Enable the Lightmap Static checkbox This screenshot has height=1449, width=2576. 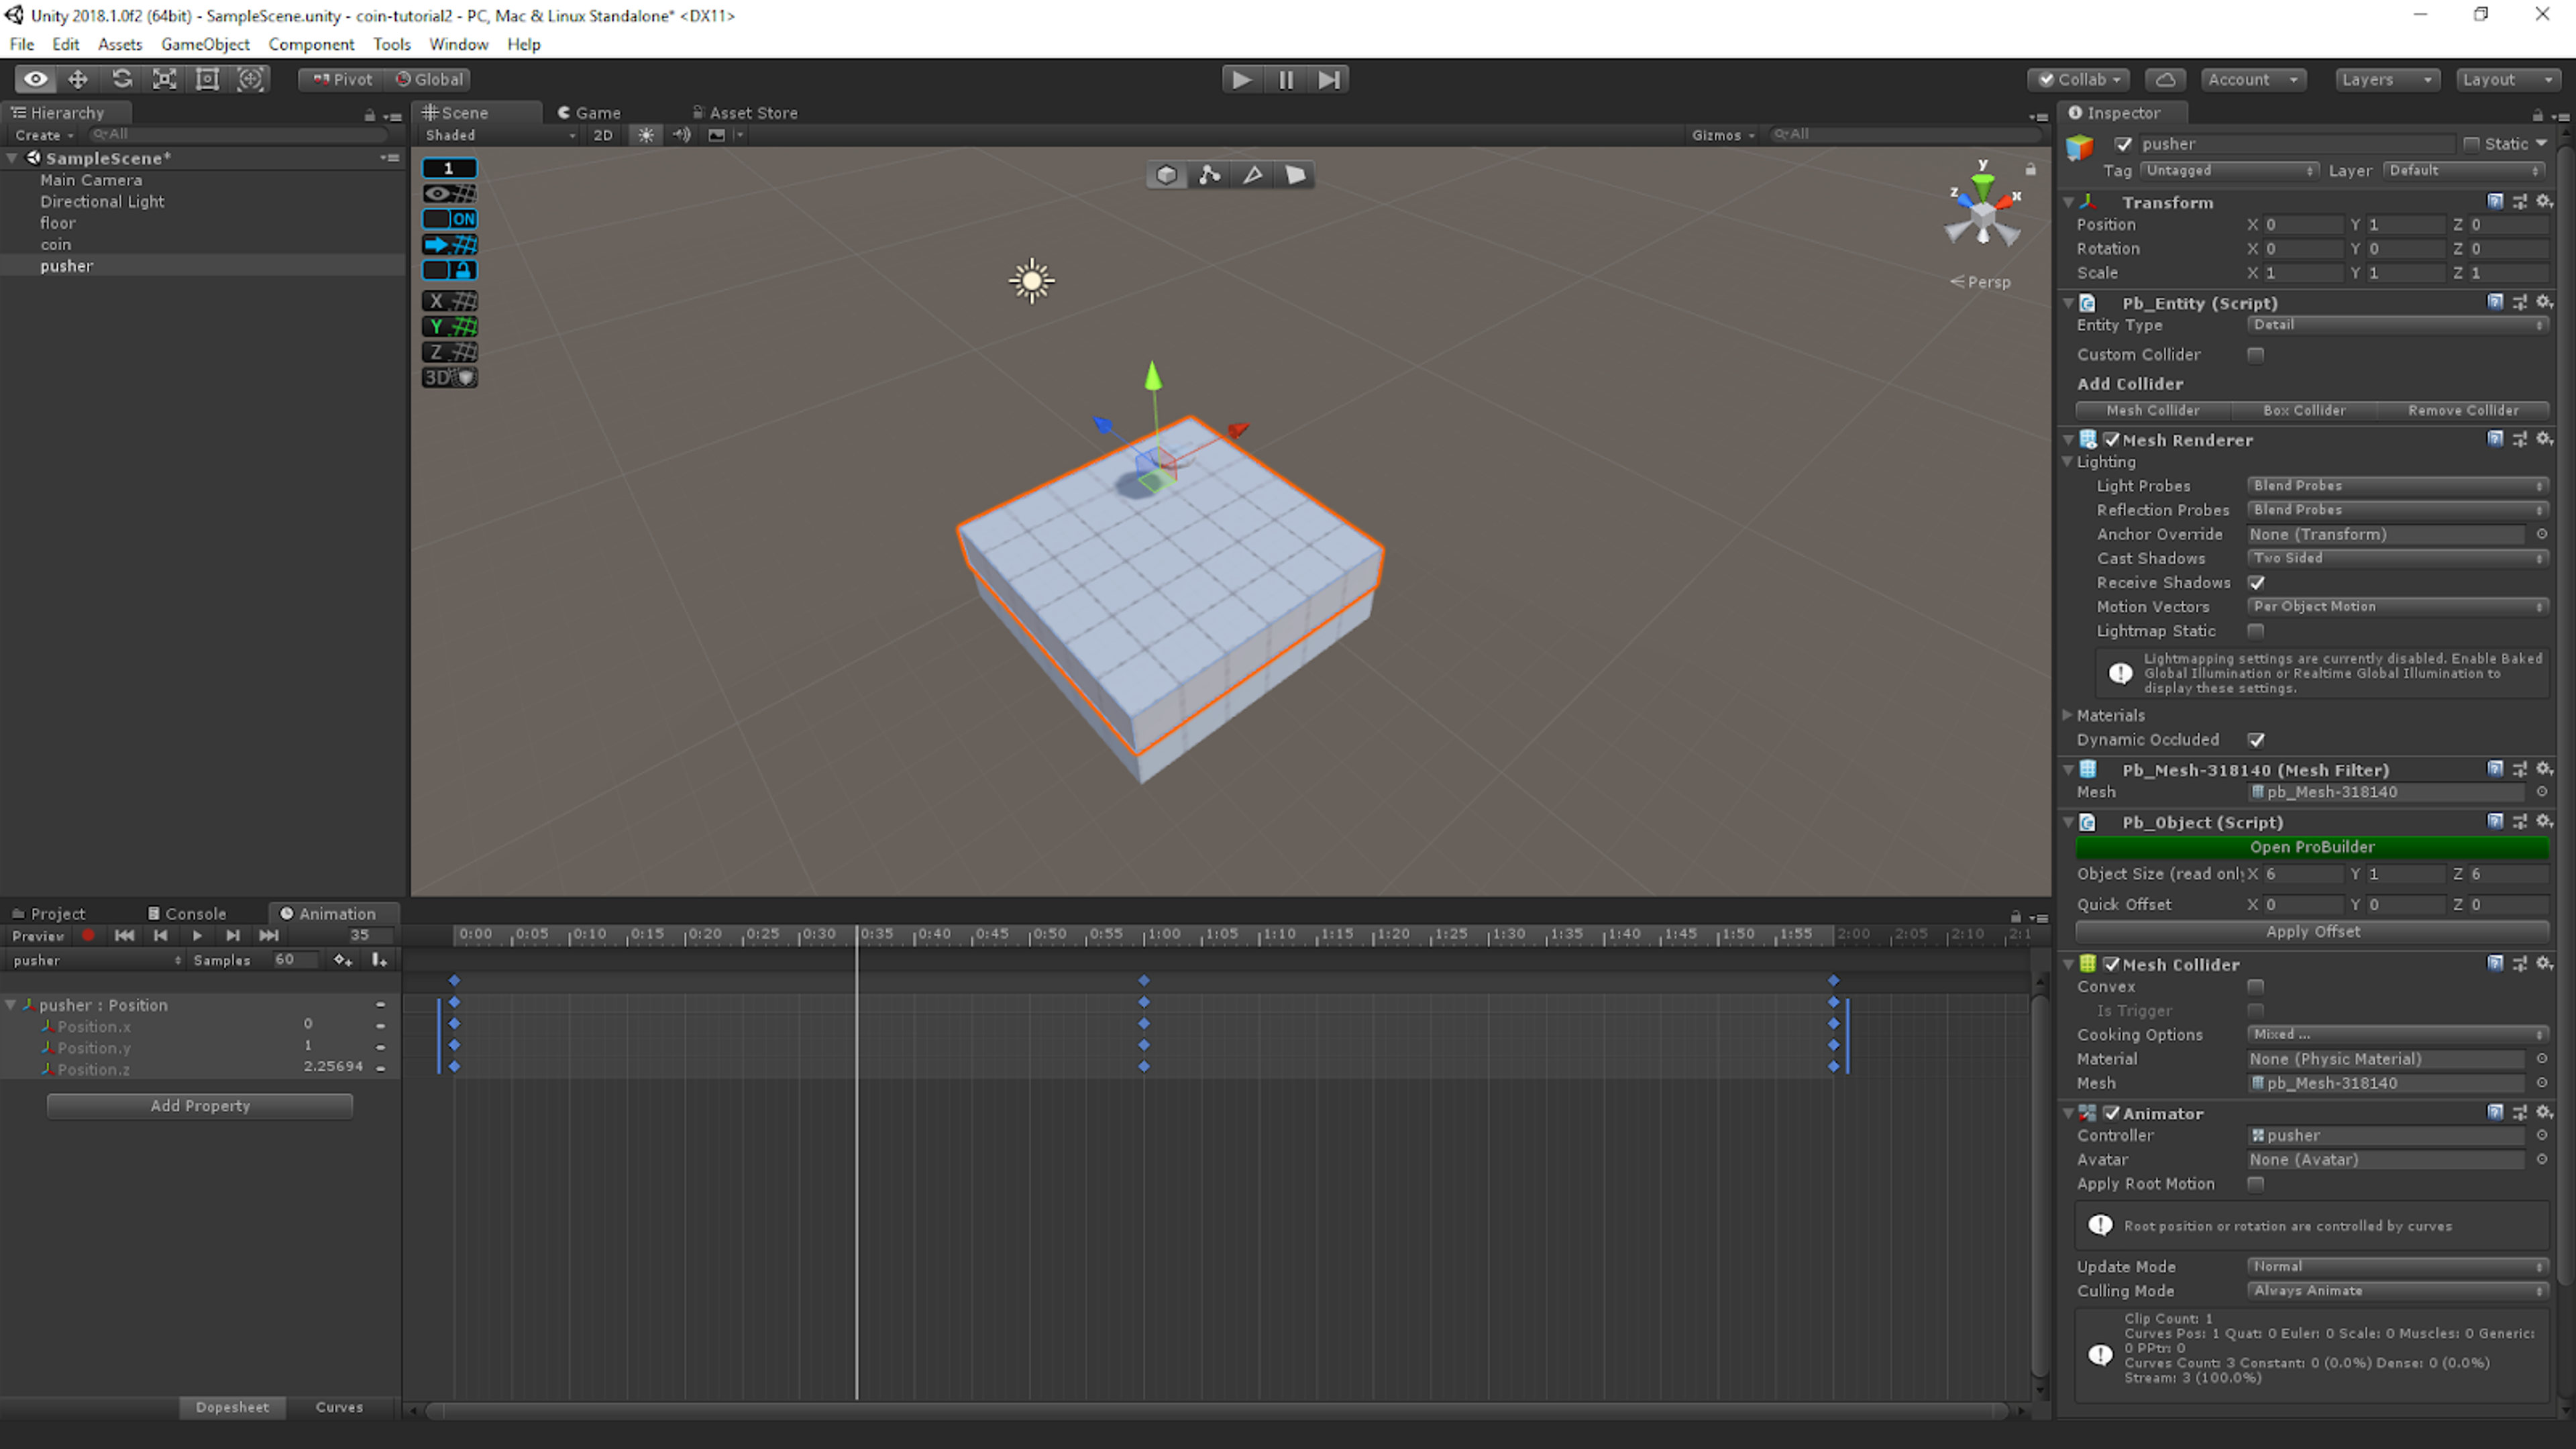click(2255, 631)
